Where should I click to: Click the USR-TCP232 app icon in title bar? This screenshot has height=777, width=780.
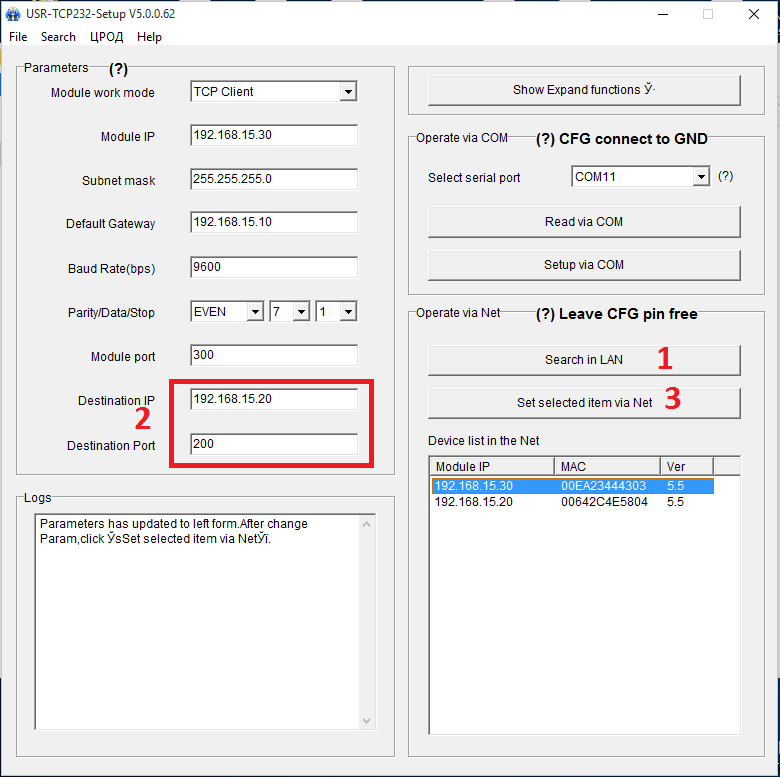pyautogui.click(x=13, y=15)
